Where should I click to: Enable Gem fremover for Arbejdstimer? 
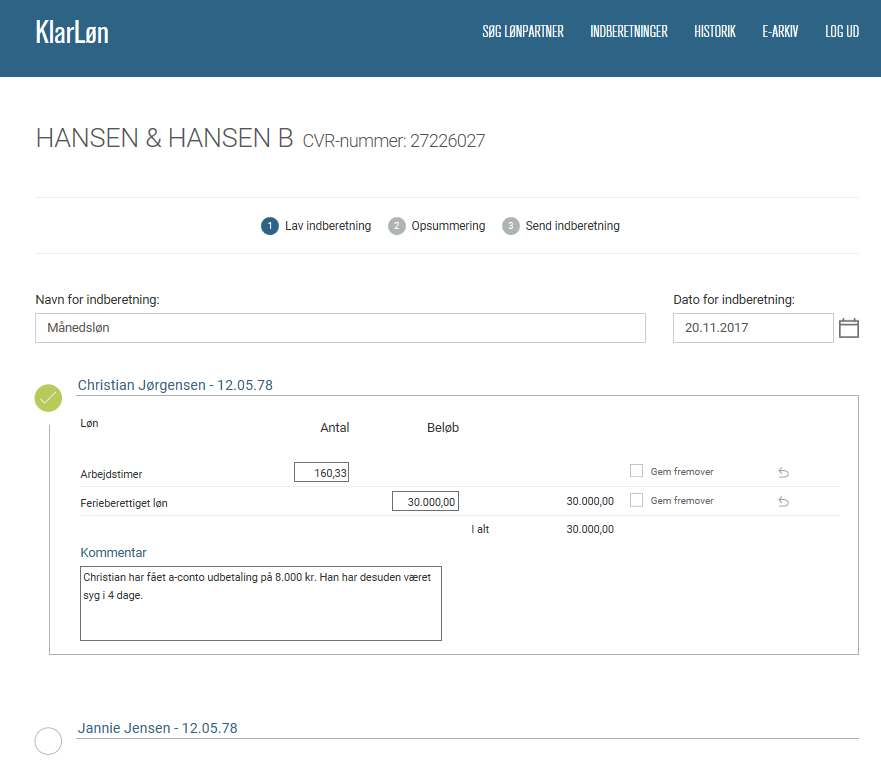[x=636, y=471]
